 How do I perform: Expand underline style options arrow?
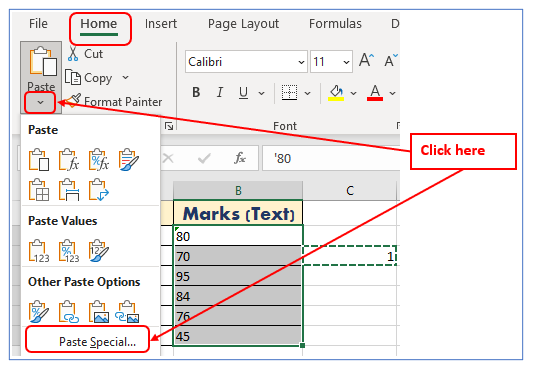261,93
